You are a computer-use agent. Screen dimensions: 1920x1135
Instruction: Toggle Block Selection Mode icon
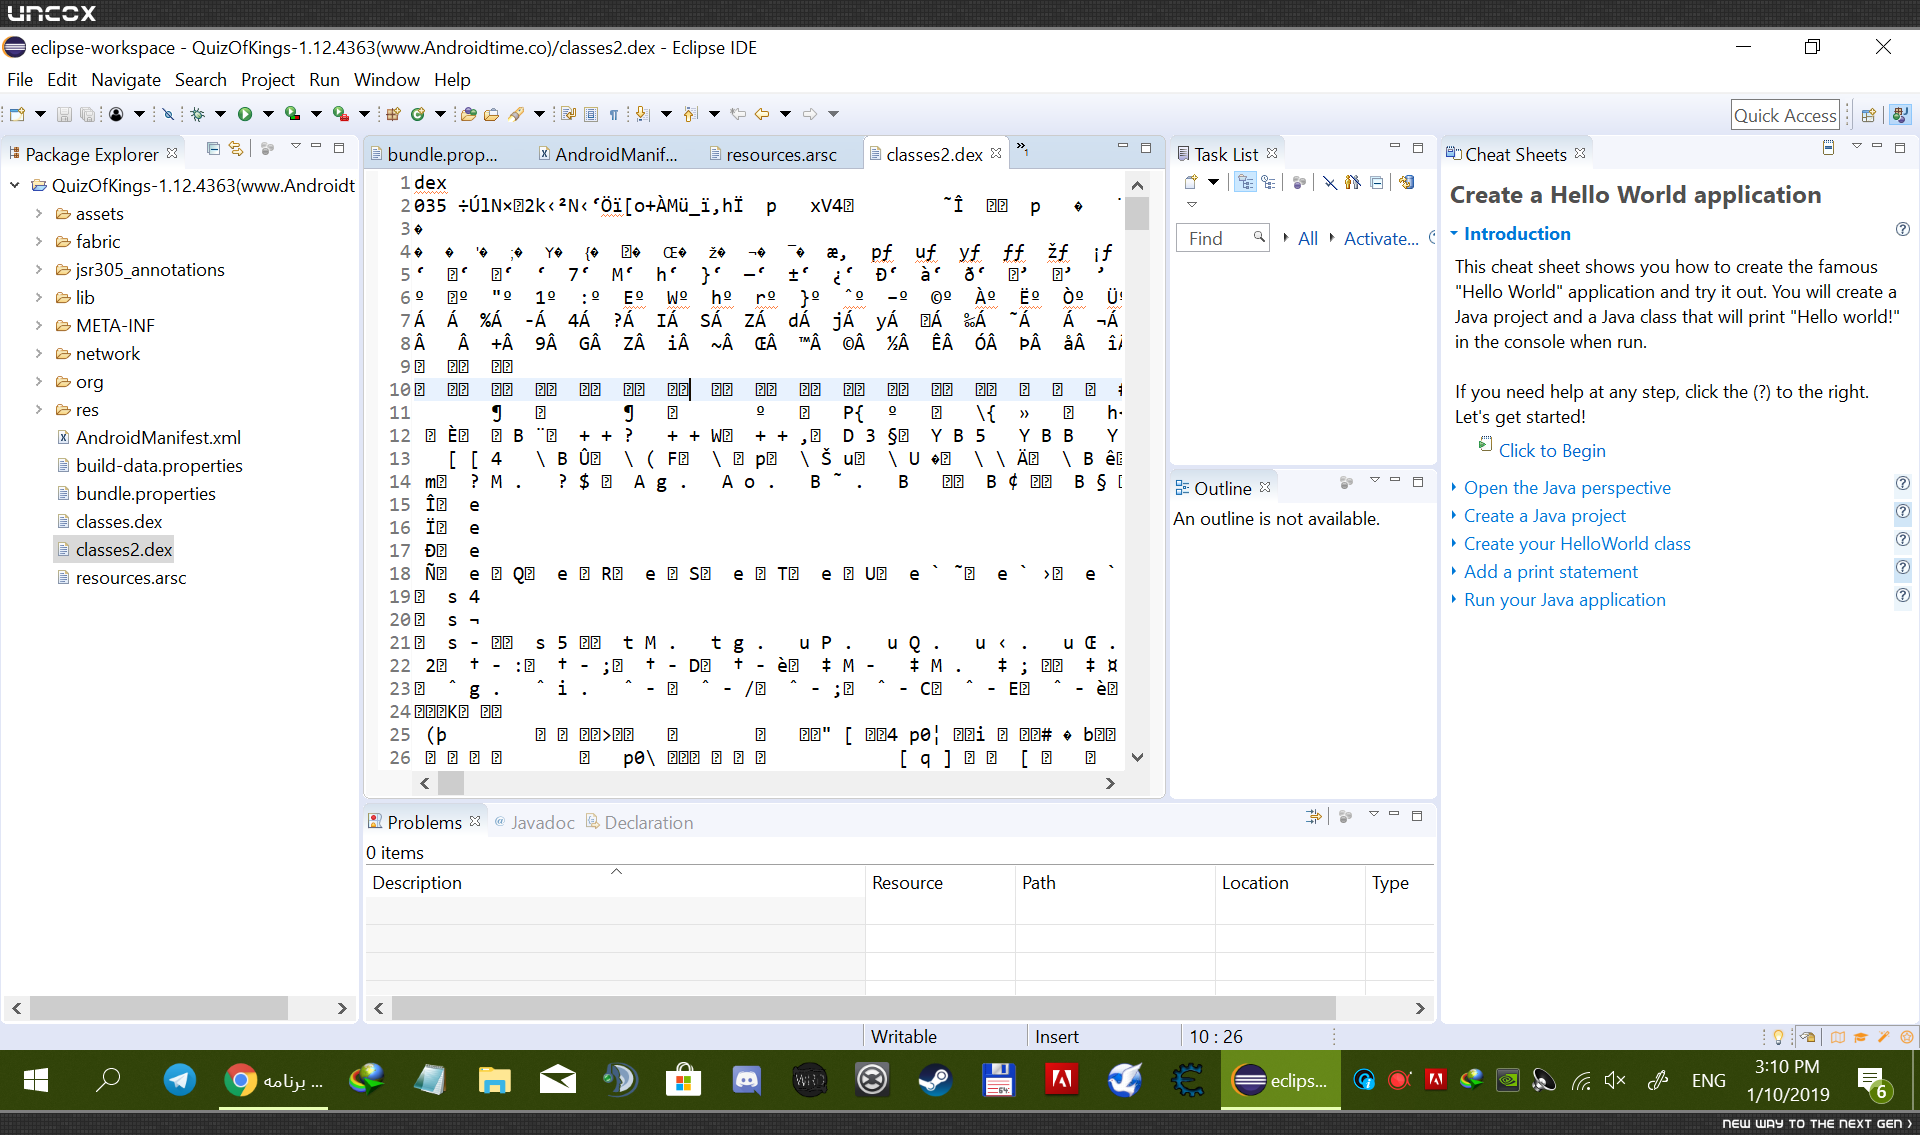(x=591, y=114)
